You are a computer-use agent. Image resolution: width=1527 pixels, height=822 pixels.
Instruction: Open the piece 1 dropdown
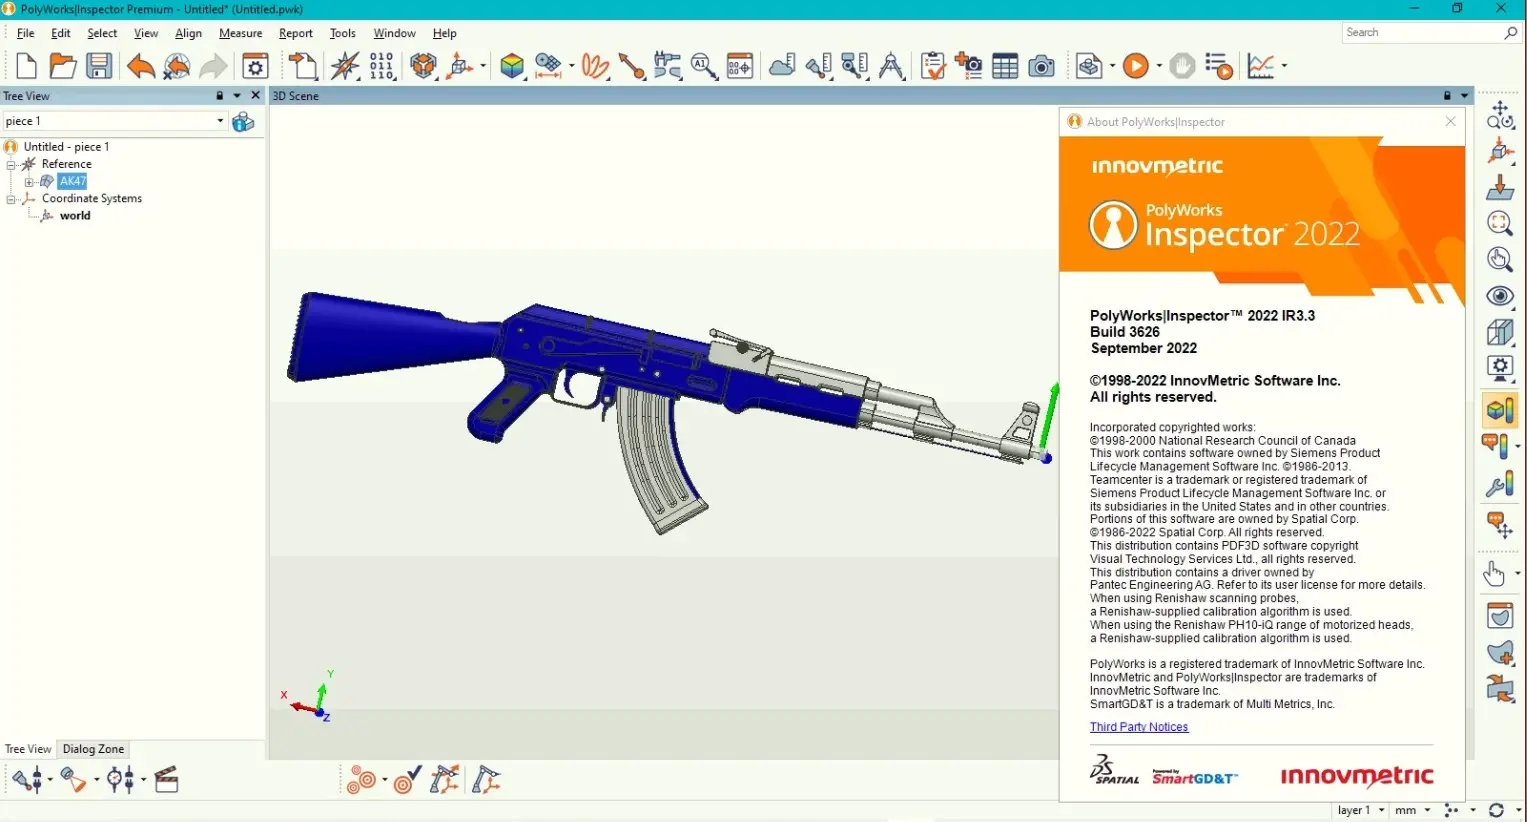(x=220, y=121)
